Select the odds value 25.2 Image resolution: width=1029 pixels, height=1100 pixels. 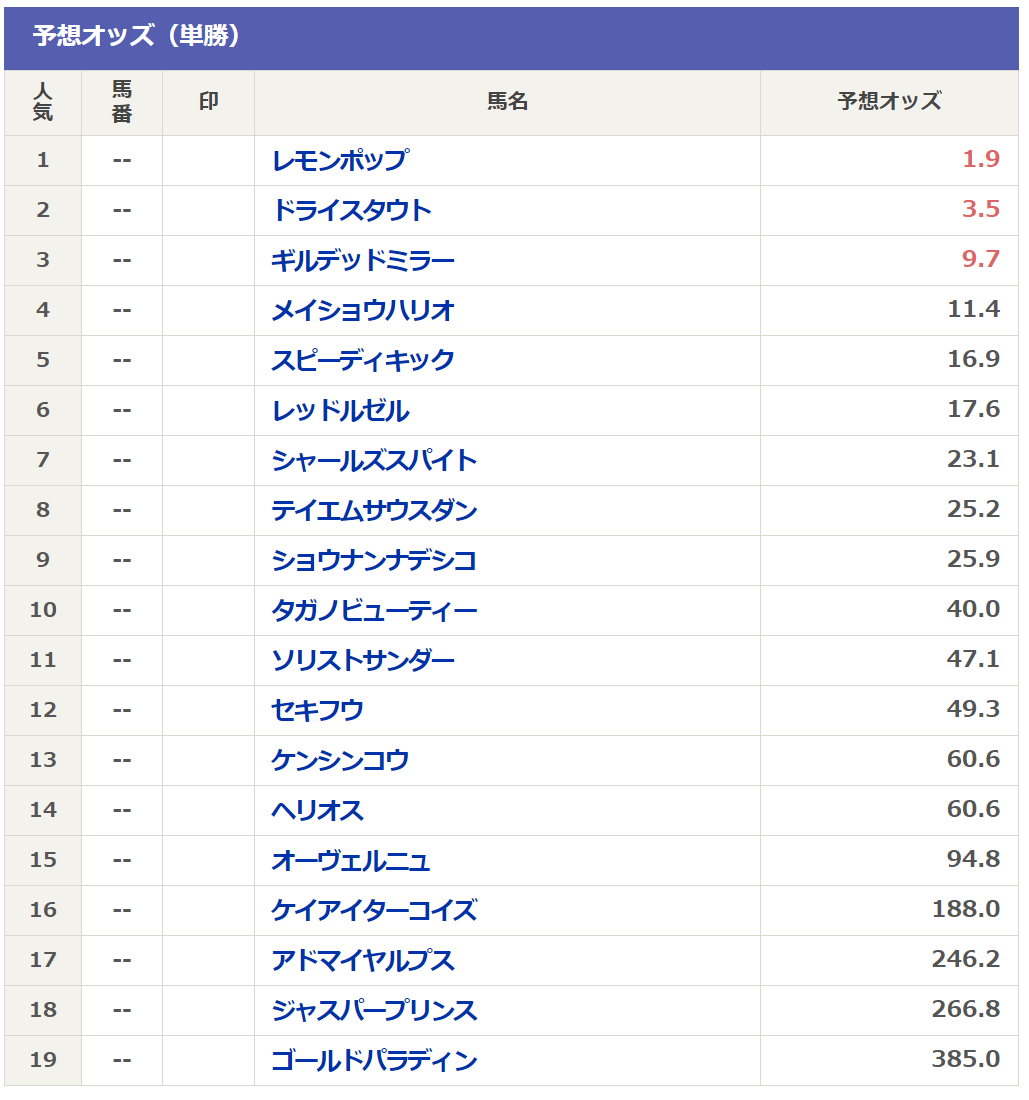pyautogui.click(x=974, y=509)
